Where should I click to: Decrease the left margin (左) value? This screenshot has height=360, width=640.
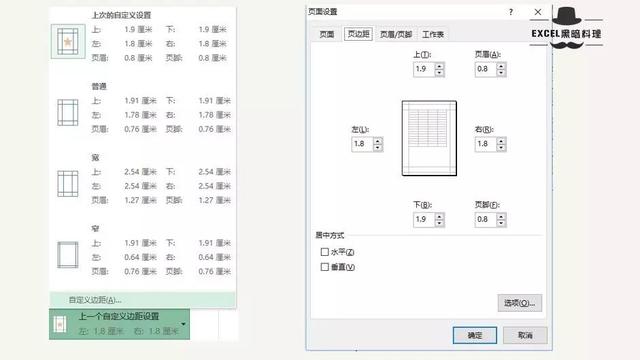point(378,148)
